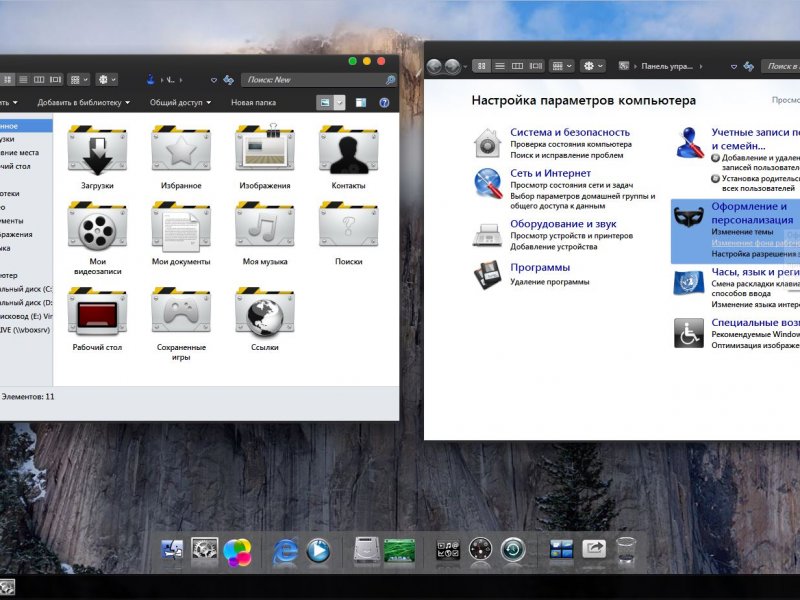Screen dimensions: 800x600
Task: Open the trash bin in dock
Action: tap(626, 550)
